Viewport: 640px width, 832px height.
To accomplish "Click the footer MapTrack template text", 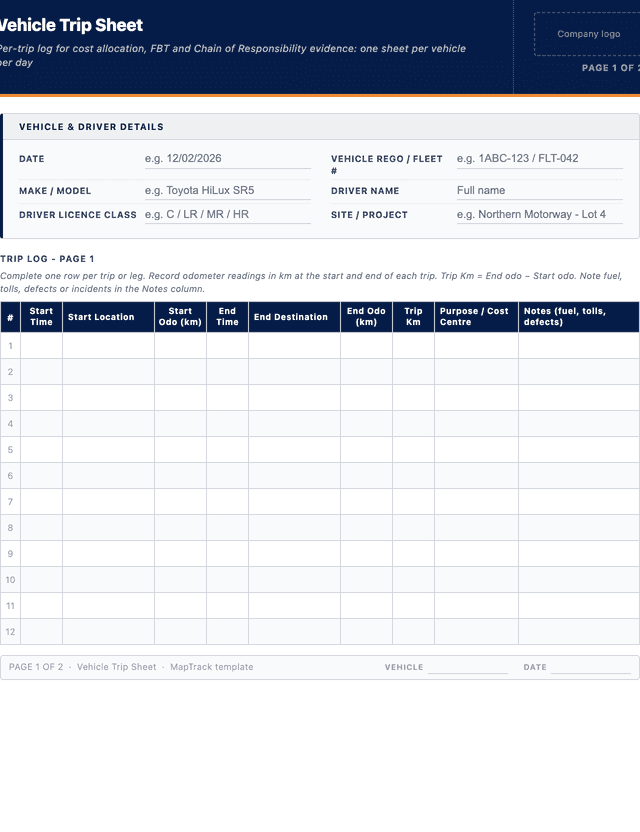I will [x=212, y=667].
